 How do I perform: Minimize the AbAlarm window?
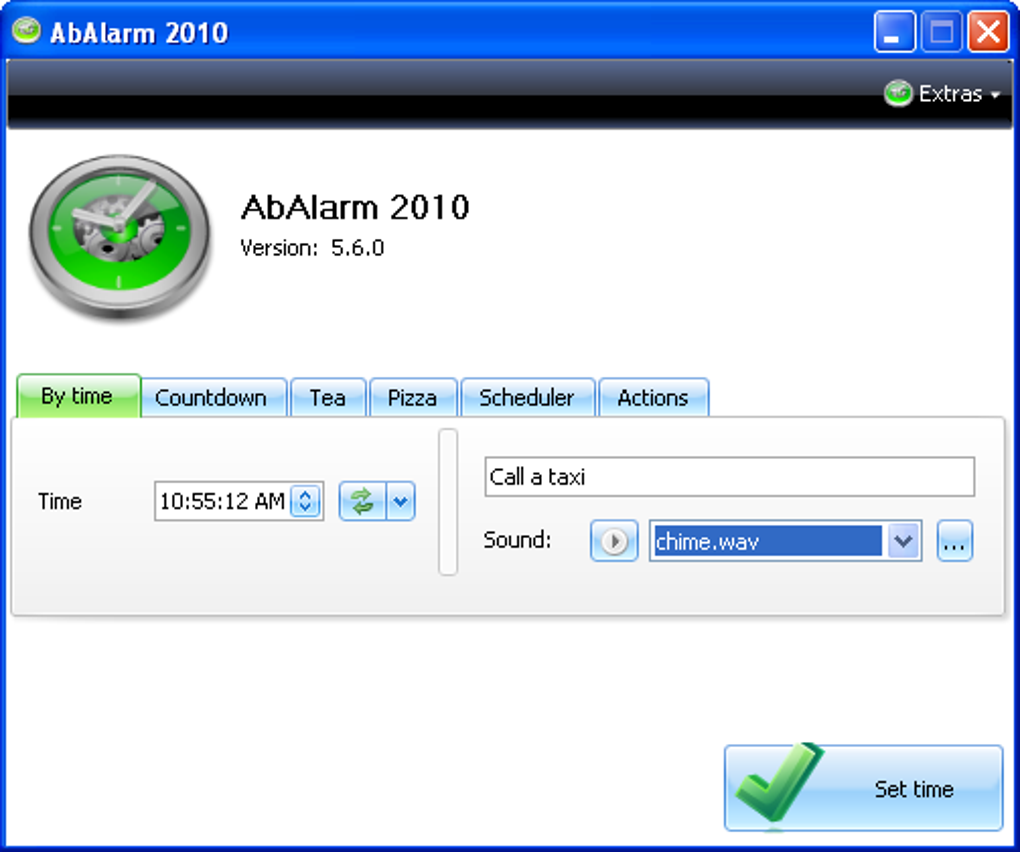pos(894,31)
